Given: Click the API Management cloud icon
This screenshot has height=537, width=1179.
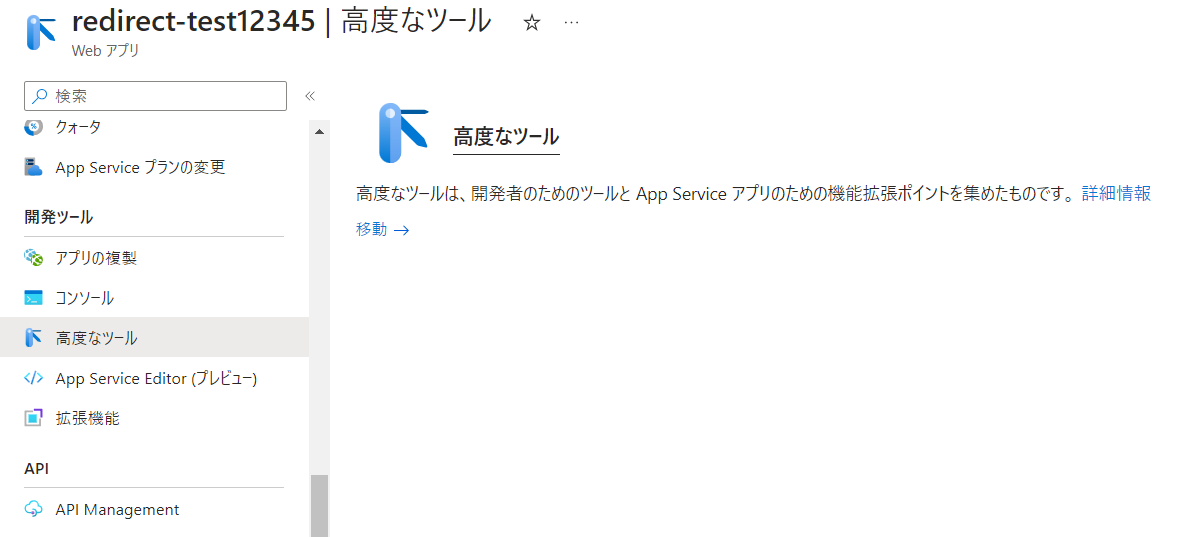Looking at the screenshot, I should pyautogui.click(x=34, y=509).
